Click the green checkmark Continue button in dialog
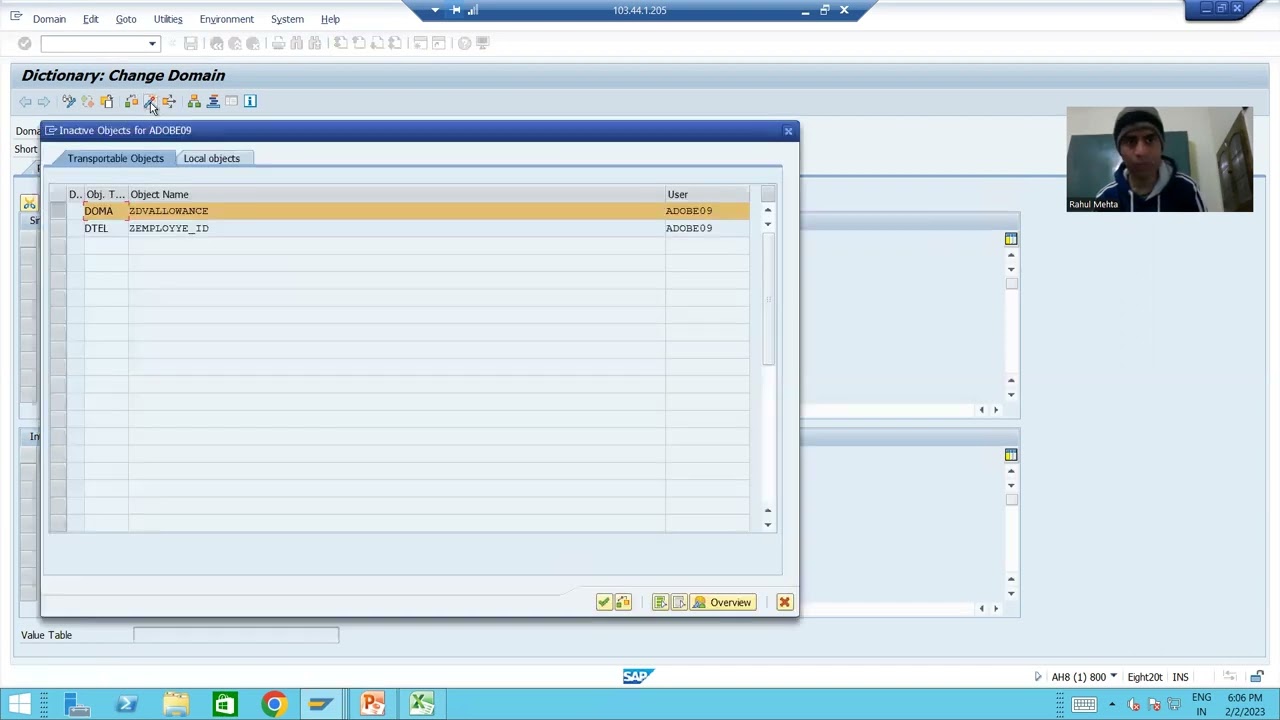The image size is (1280, 720). click(604, 602)
